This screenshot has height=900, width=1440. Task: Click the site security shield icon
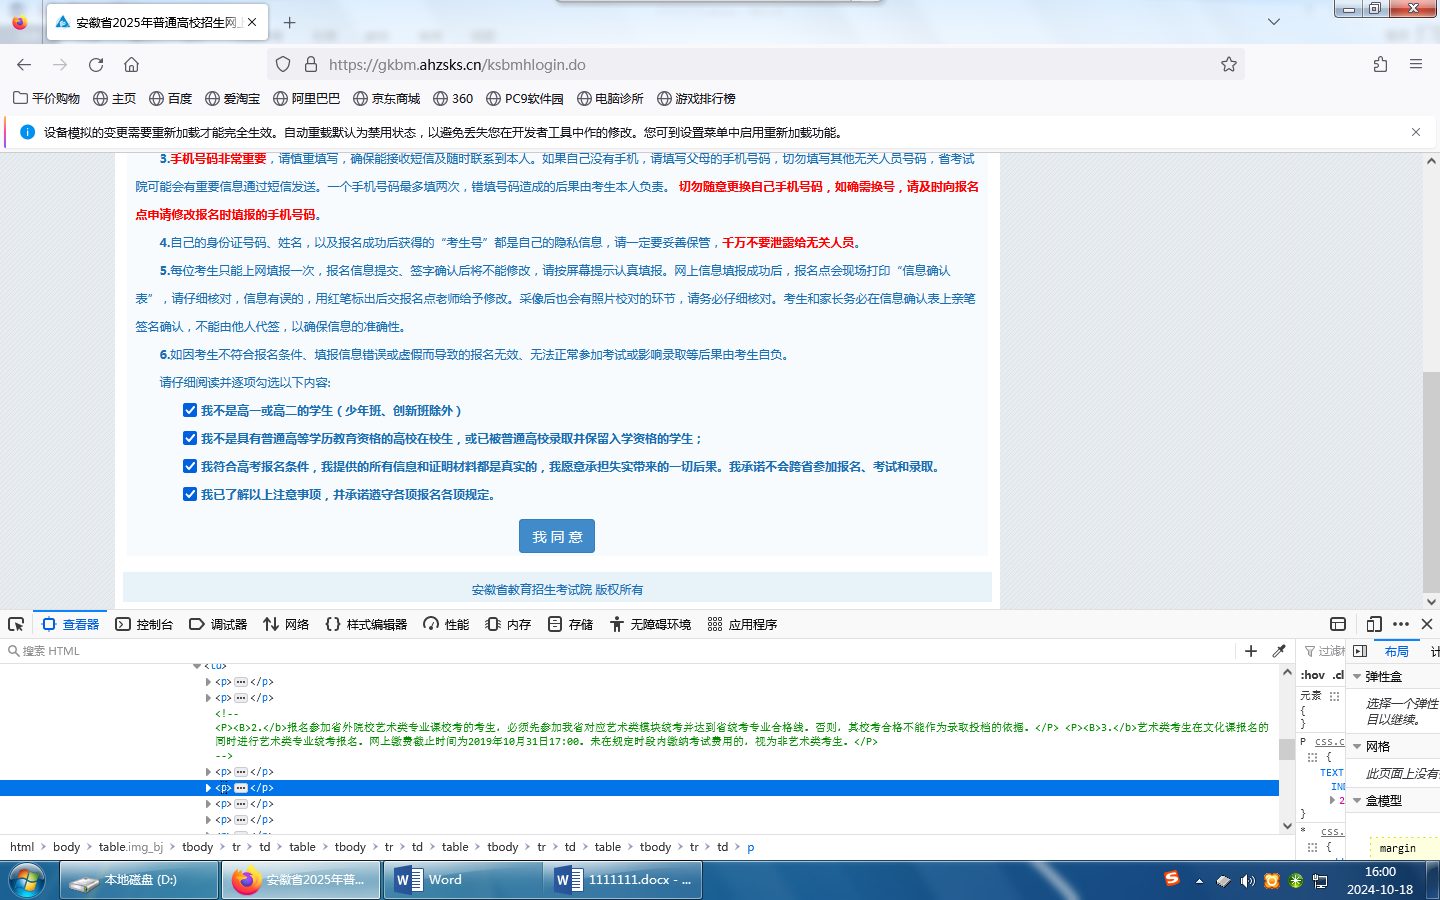[283, 64]
